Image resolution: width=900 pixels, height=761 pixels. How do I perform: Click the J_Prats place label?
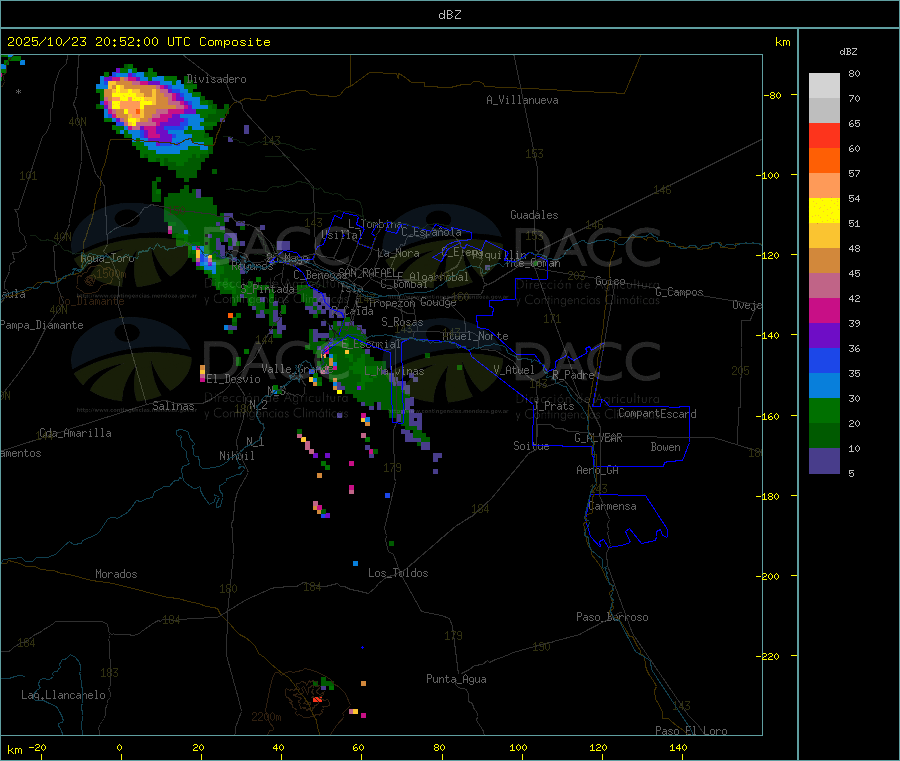tap(554, 406)
